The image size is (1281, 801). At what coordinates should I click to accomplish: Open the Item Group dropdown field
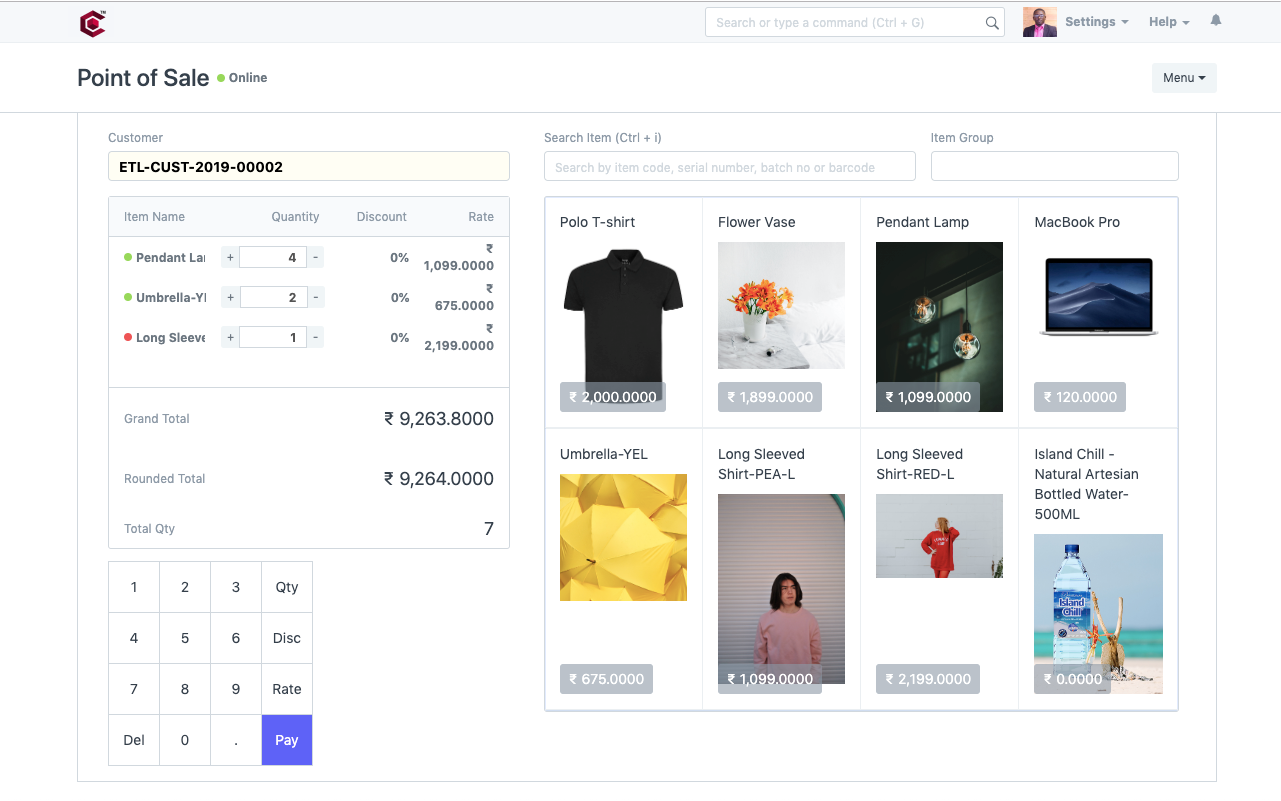click(x=1054, y=165)
